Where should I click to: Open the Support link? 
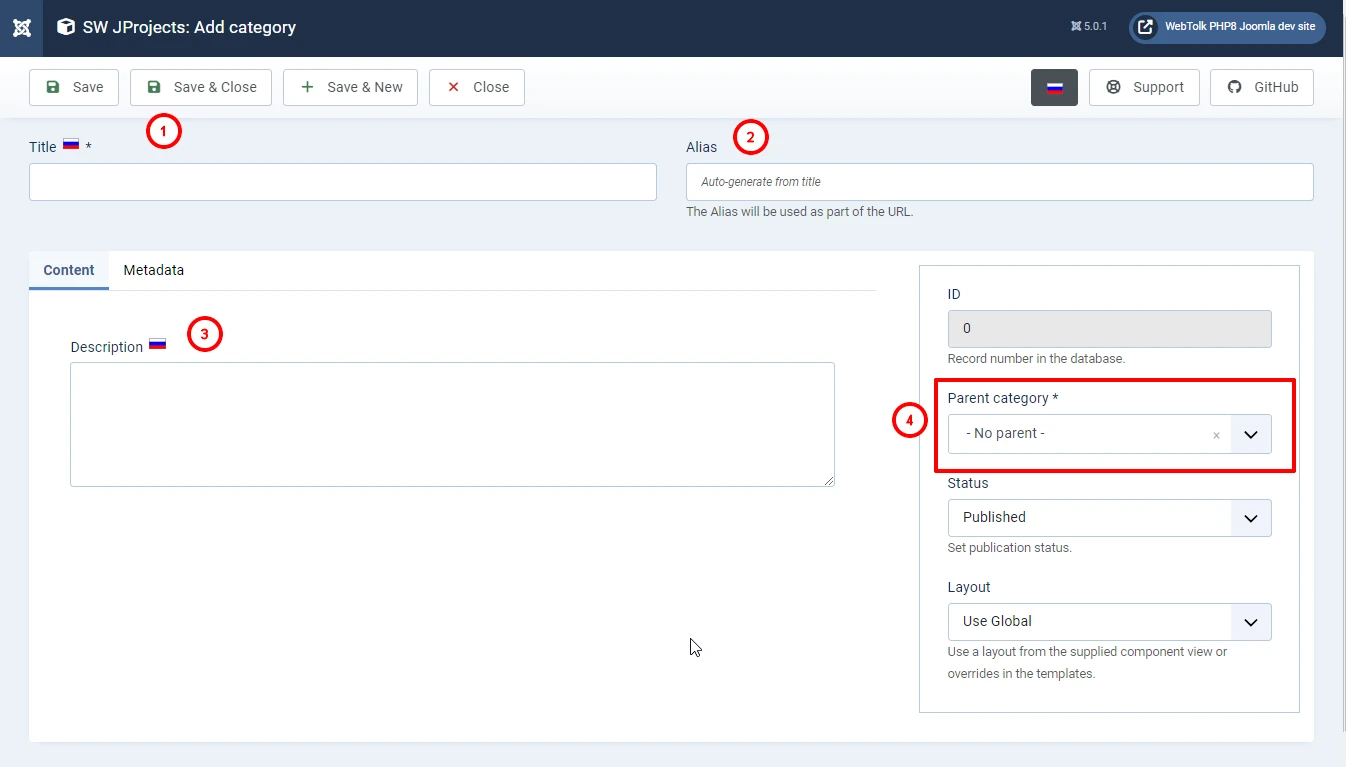[x=1144, y=87]
